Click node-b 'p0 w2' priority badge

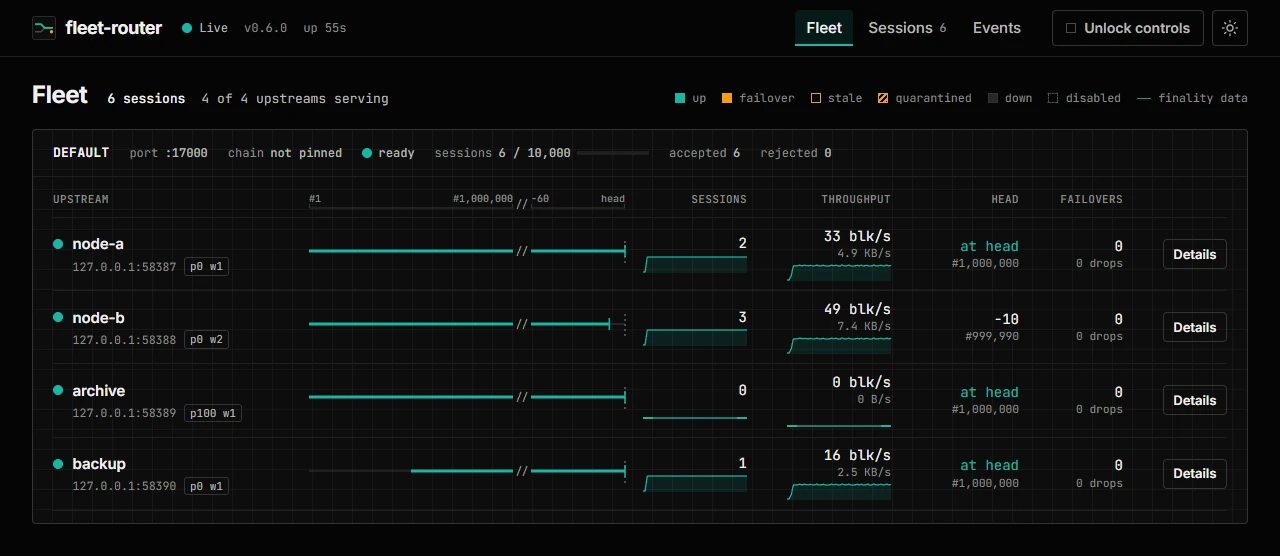(x=206, y=340)
